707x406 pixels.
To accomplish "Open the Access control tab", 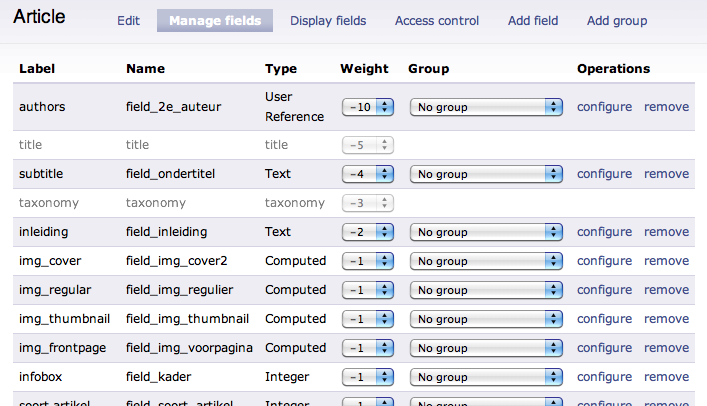I will click(437, 21).
